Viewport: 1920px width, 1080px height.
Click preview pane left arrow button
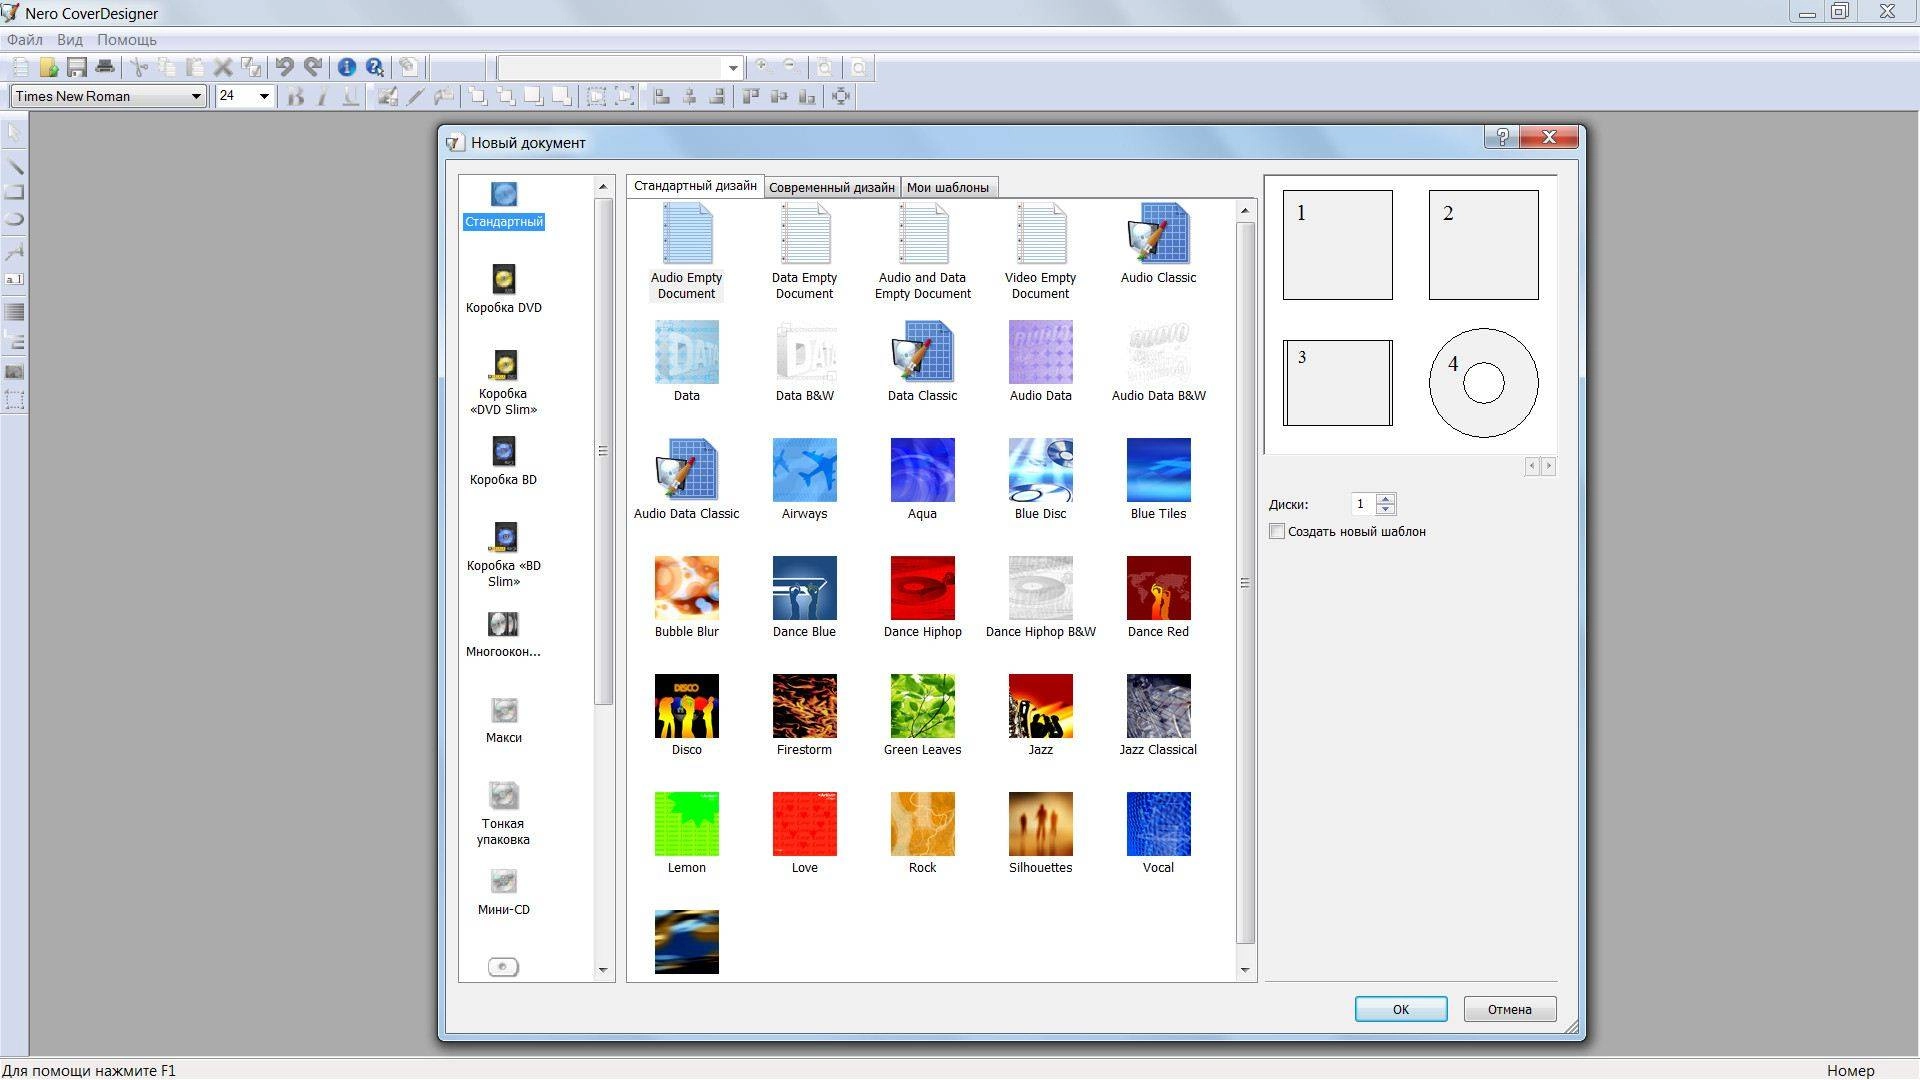1531,466
